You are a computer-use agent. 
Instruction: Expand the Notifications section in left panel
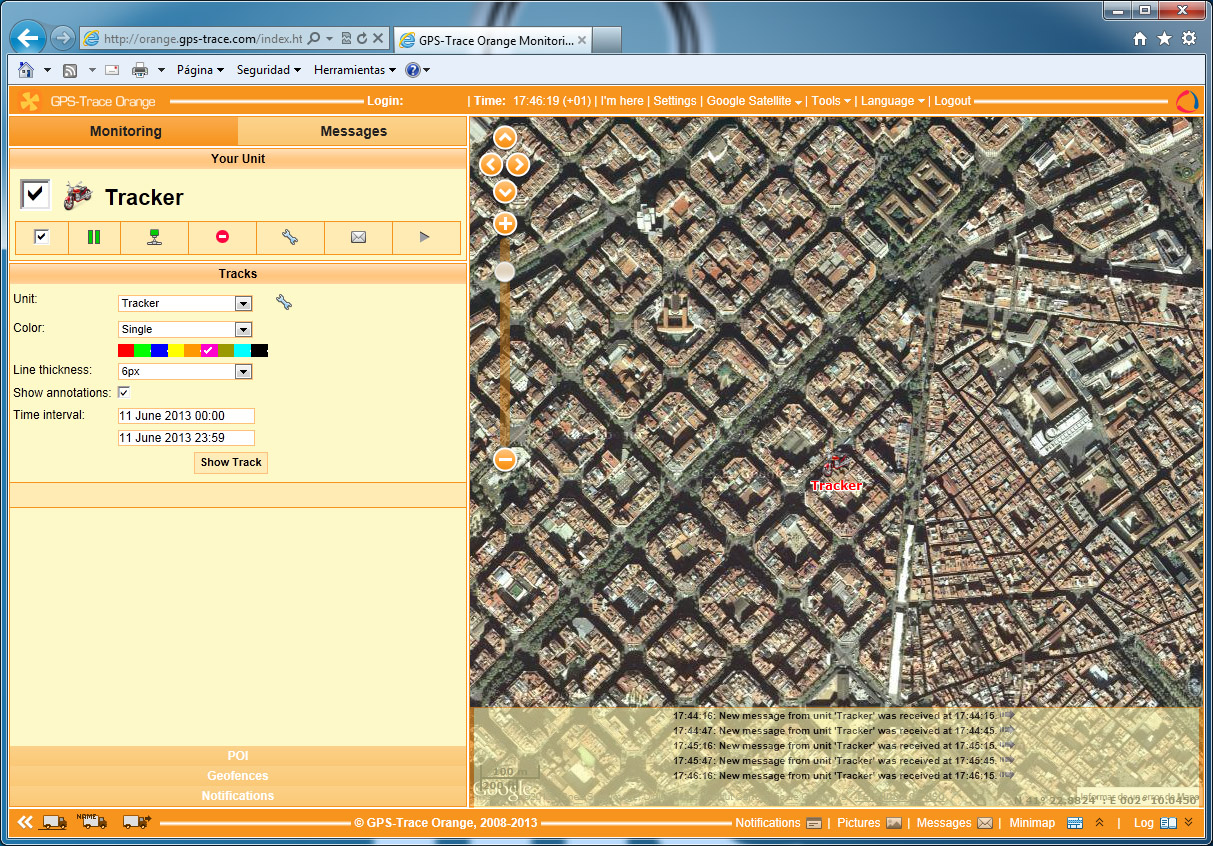238,796
